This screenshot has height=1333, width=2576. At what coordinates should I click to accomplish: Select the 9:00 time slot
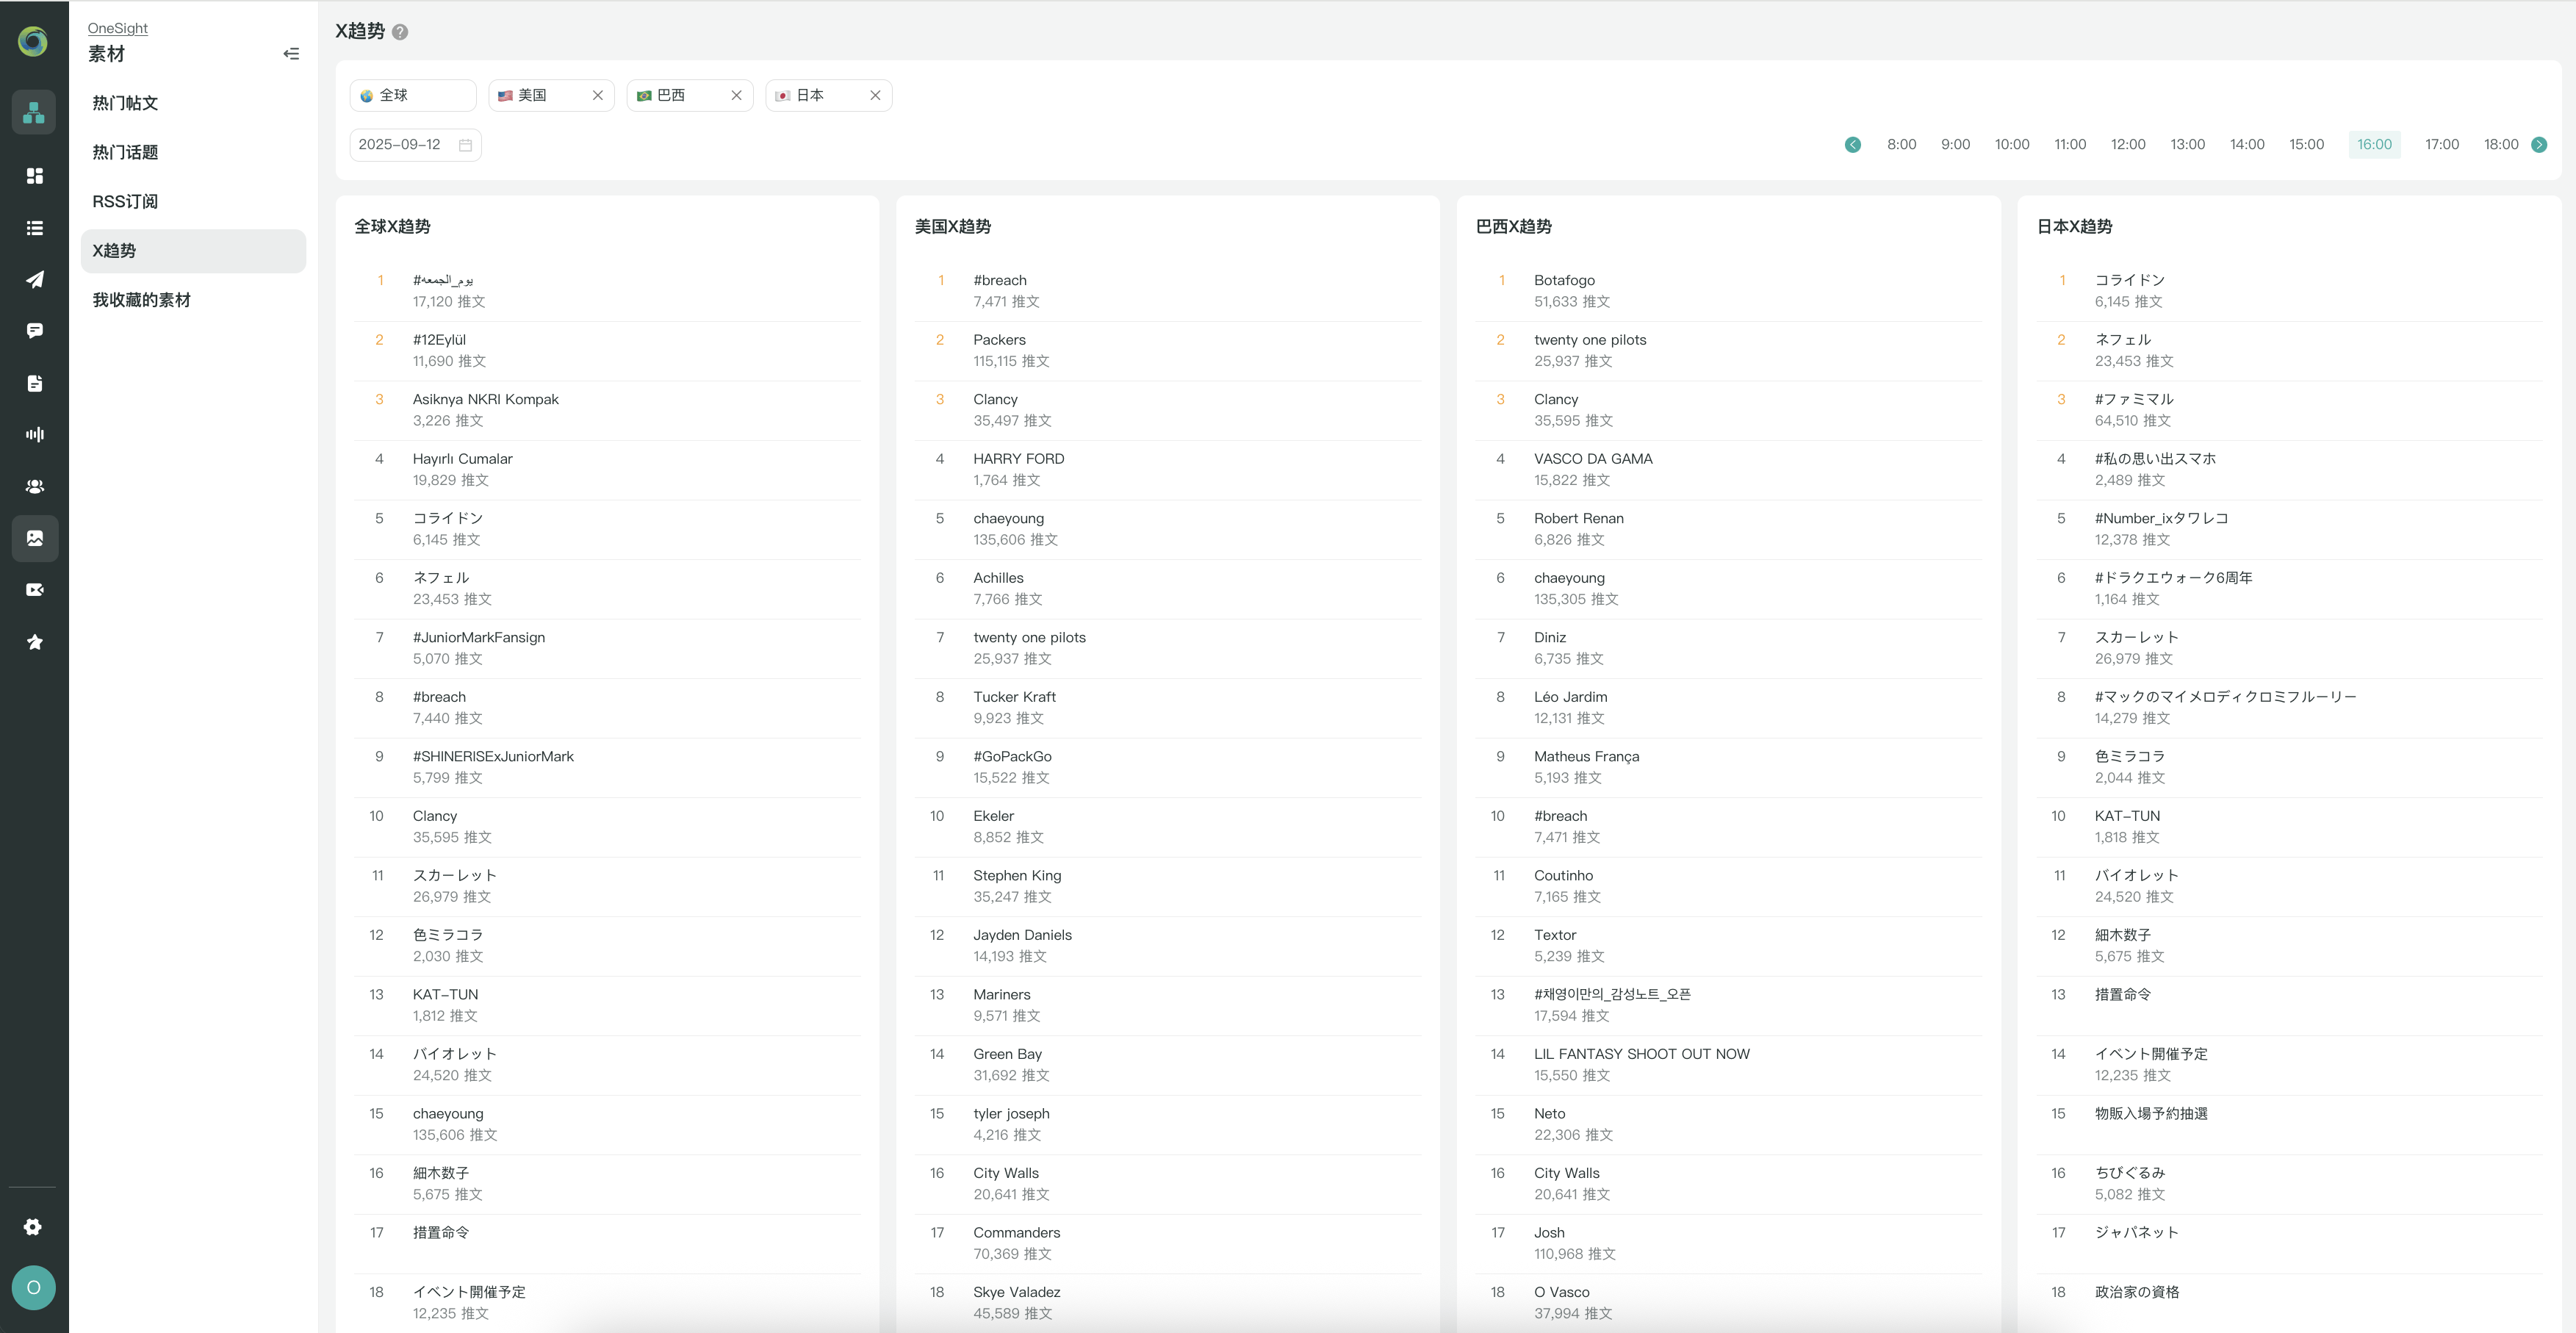1955,145
